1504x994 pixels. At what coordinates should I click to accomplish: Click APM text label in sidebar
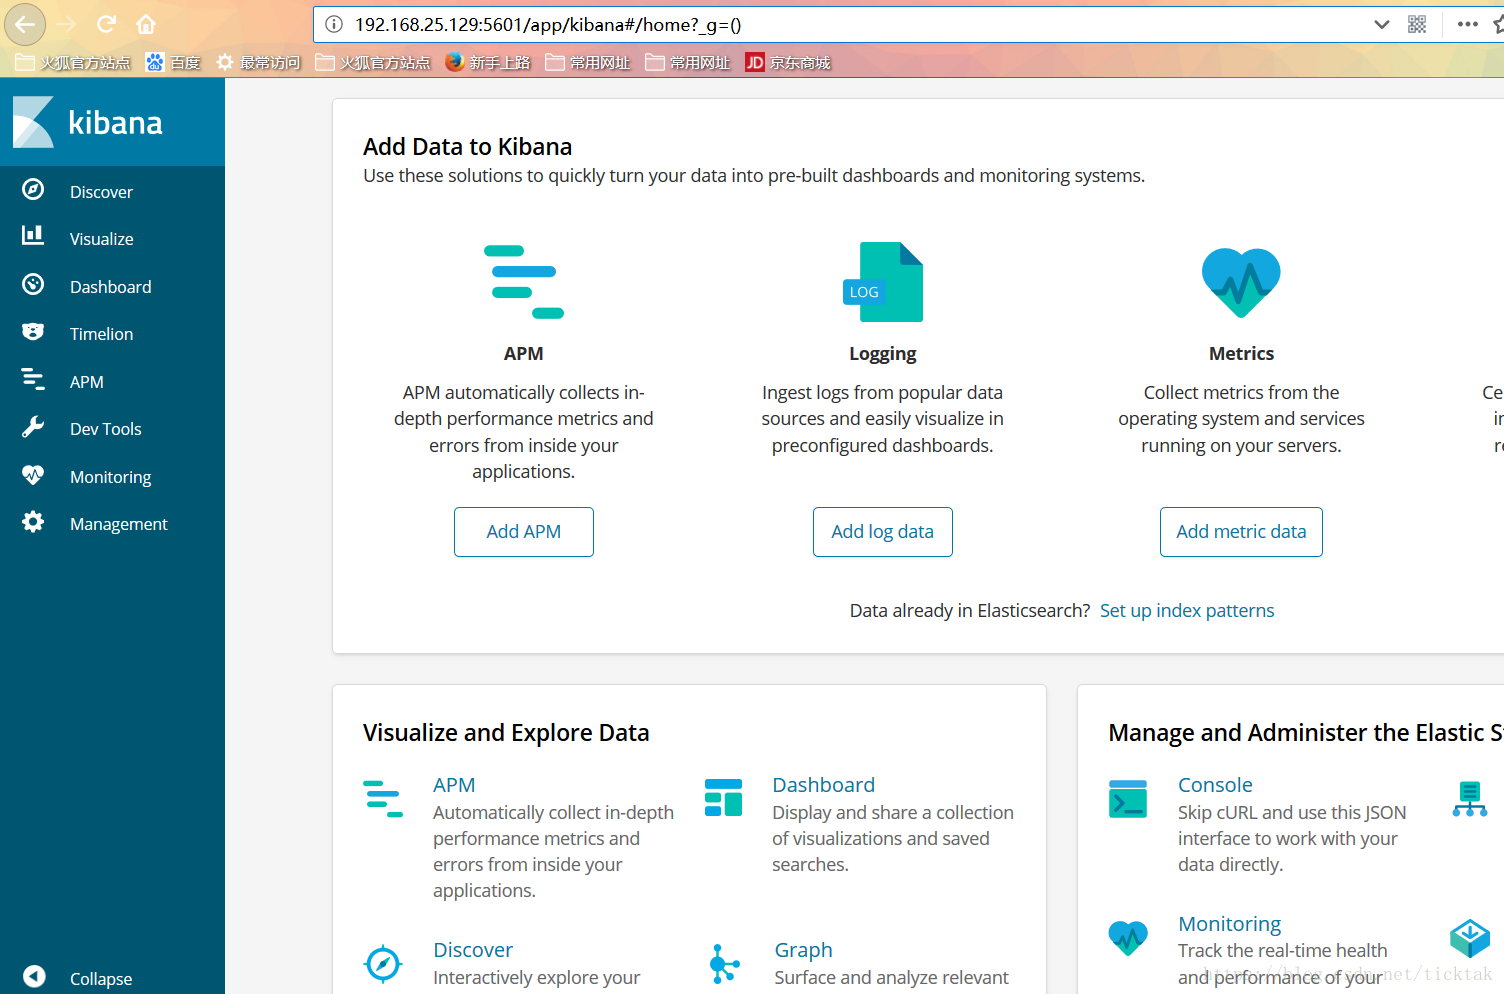click(87, 382)
